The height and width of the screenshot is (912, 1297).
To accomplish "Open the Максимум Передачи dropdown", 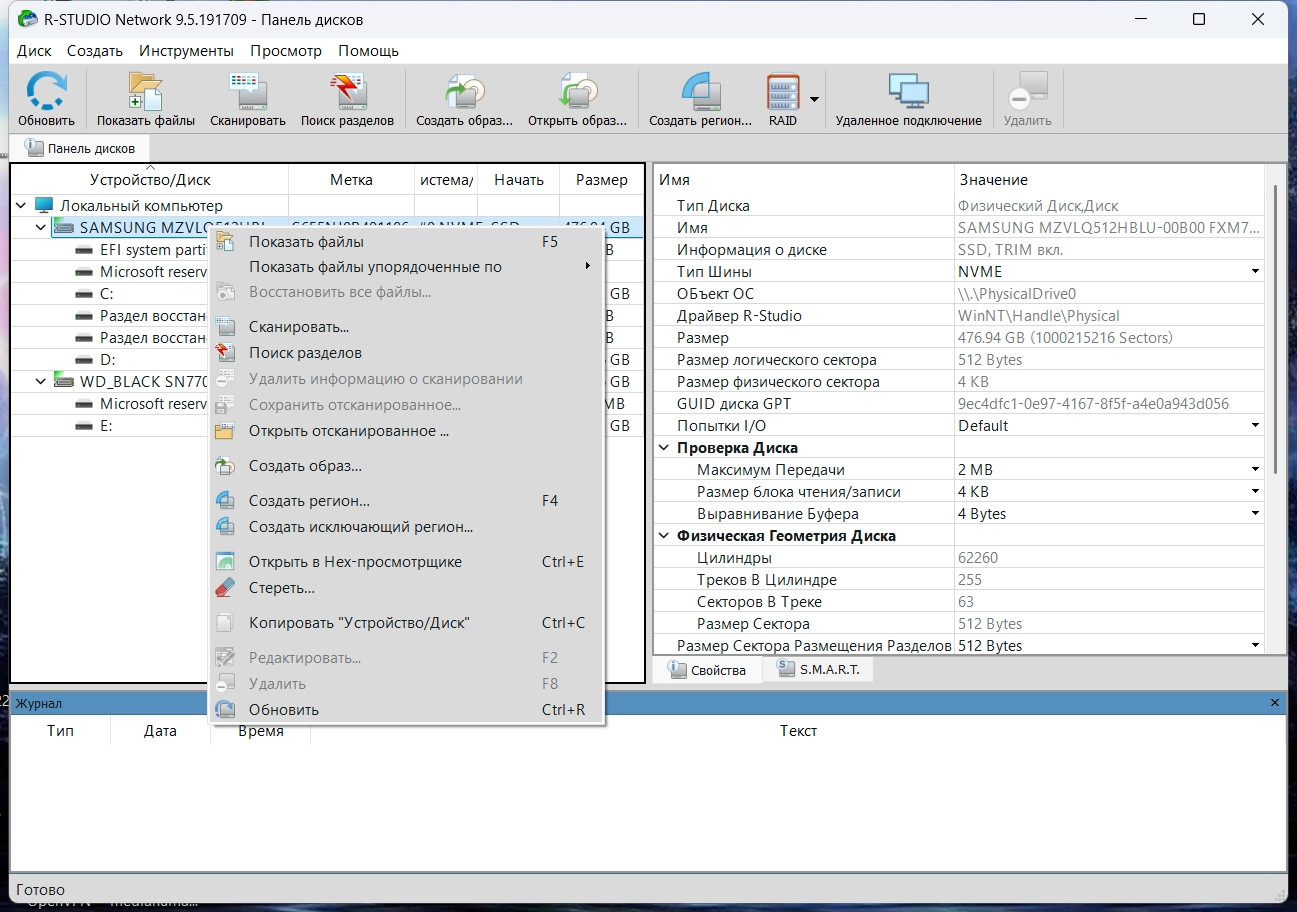I will click(1254, 470).
